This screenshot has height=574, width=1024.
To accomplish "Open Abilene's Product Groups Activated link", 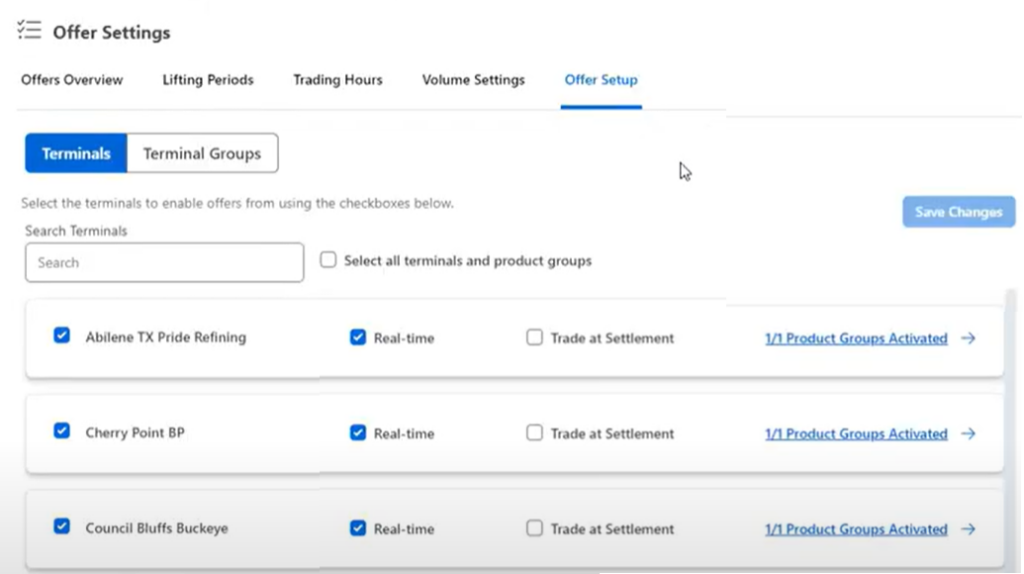I will [x=856, y=338].
